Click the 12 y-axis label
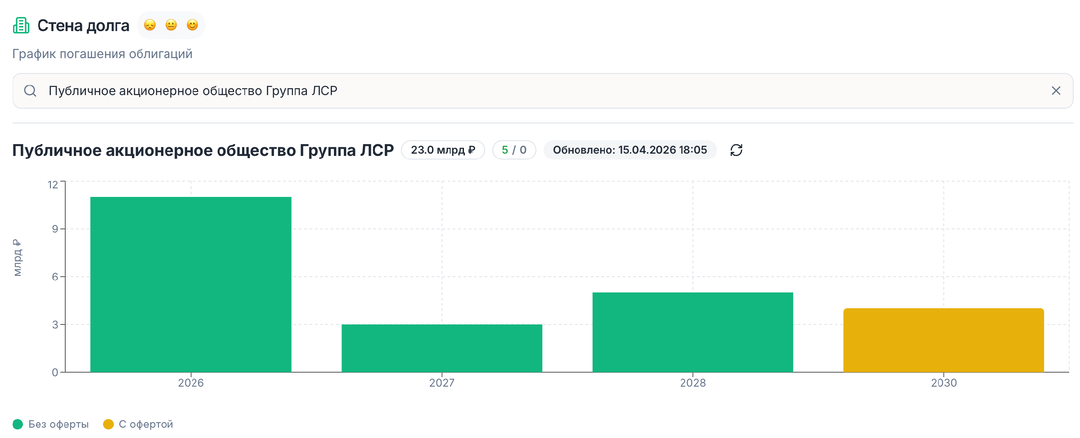The width and height of the screenshot is (1080, 438). (x=52, y=184)
